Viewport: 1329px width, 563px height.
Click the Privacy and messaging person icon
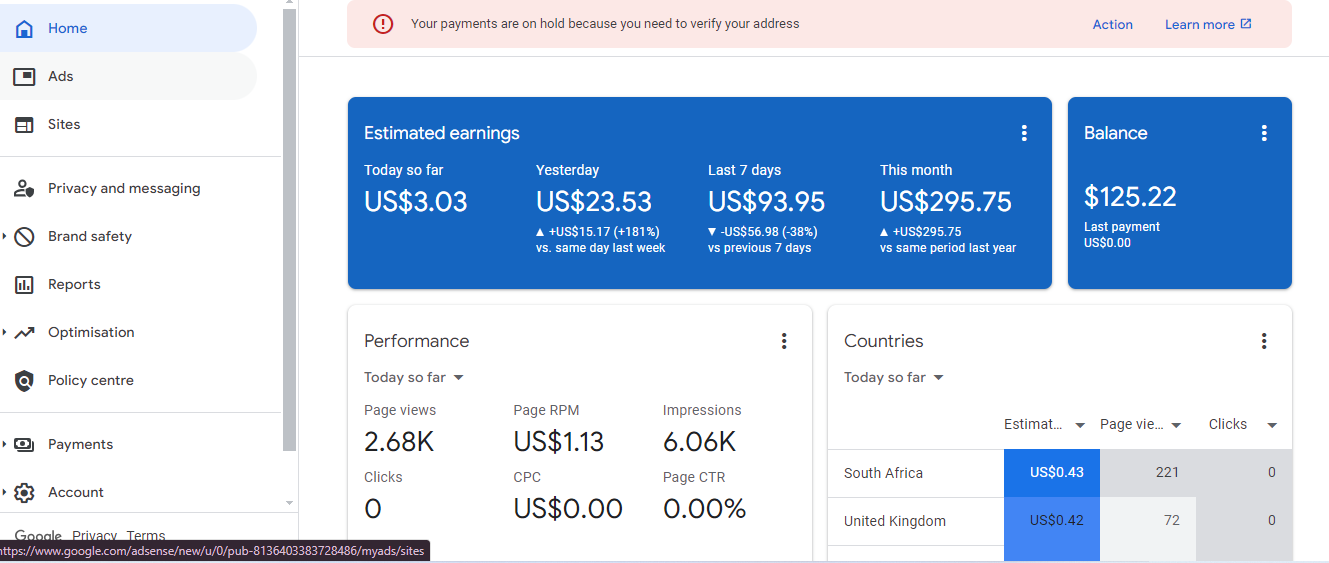pyautogui.click(x=24, y=188)
